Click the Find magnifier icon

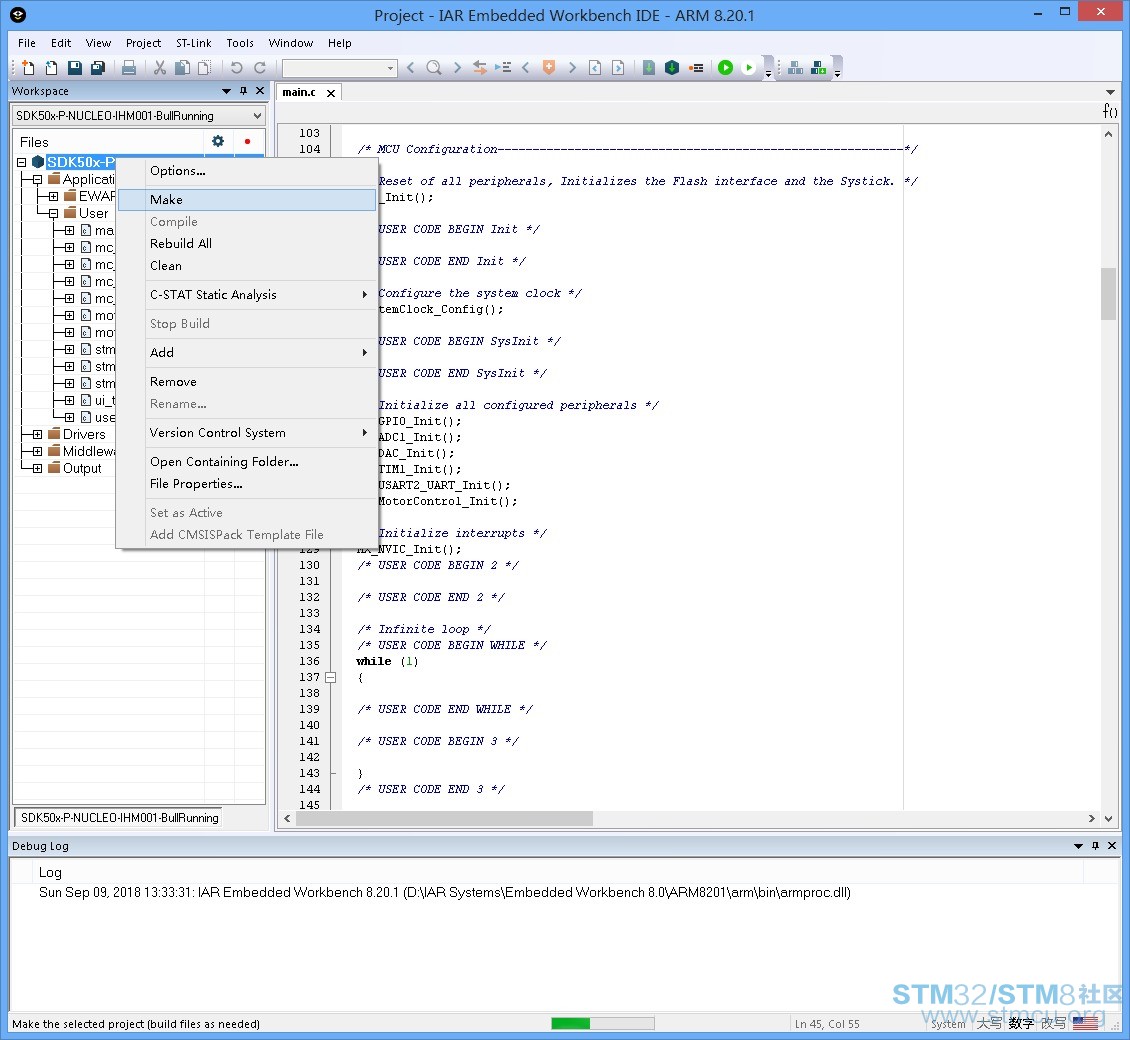[434, 68]
